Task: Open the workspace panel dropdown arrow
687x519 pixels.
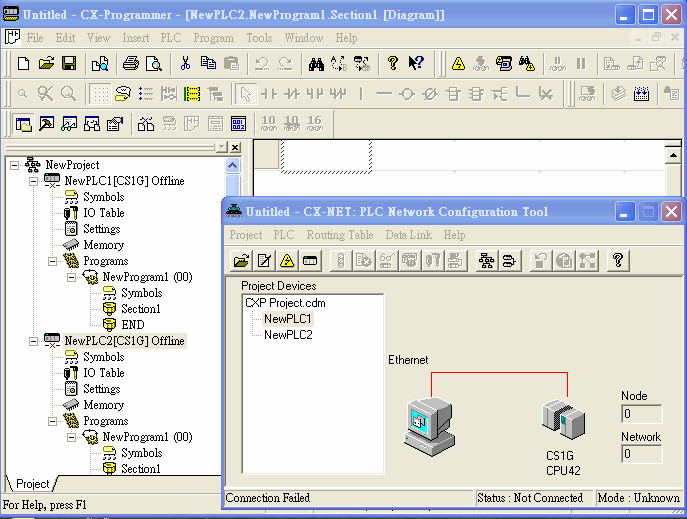Action: (222, 147)
